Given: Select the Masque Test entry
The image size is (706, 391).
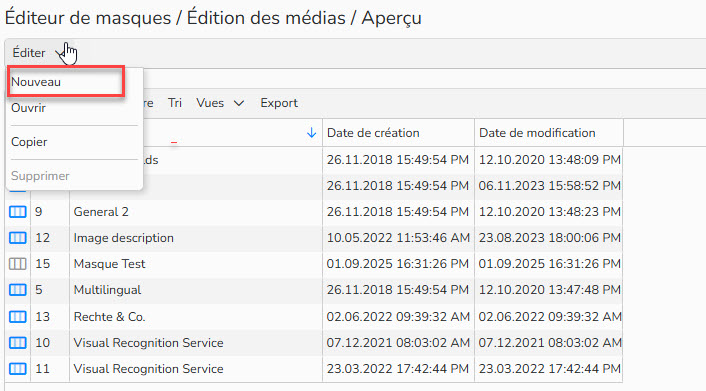Looking at the screenshot, I should pyautogui.click(x=109, y=264).
